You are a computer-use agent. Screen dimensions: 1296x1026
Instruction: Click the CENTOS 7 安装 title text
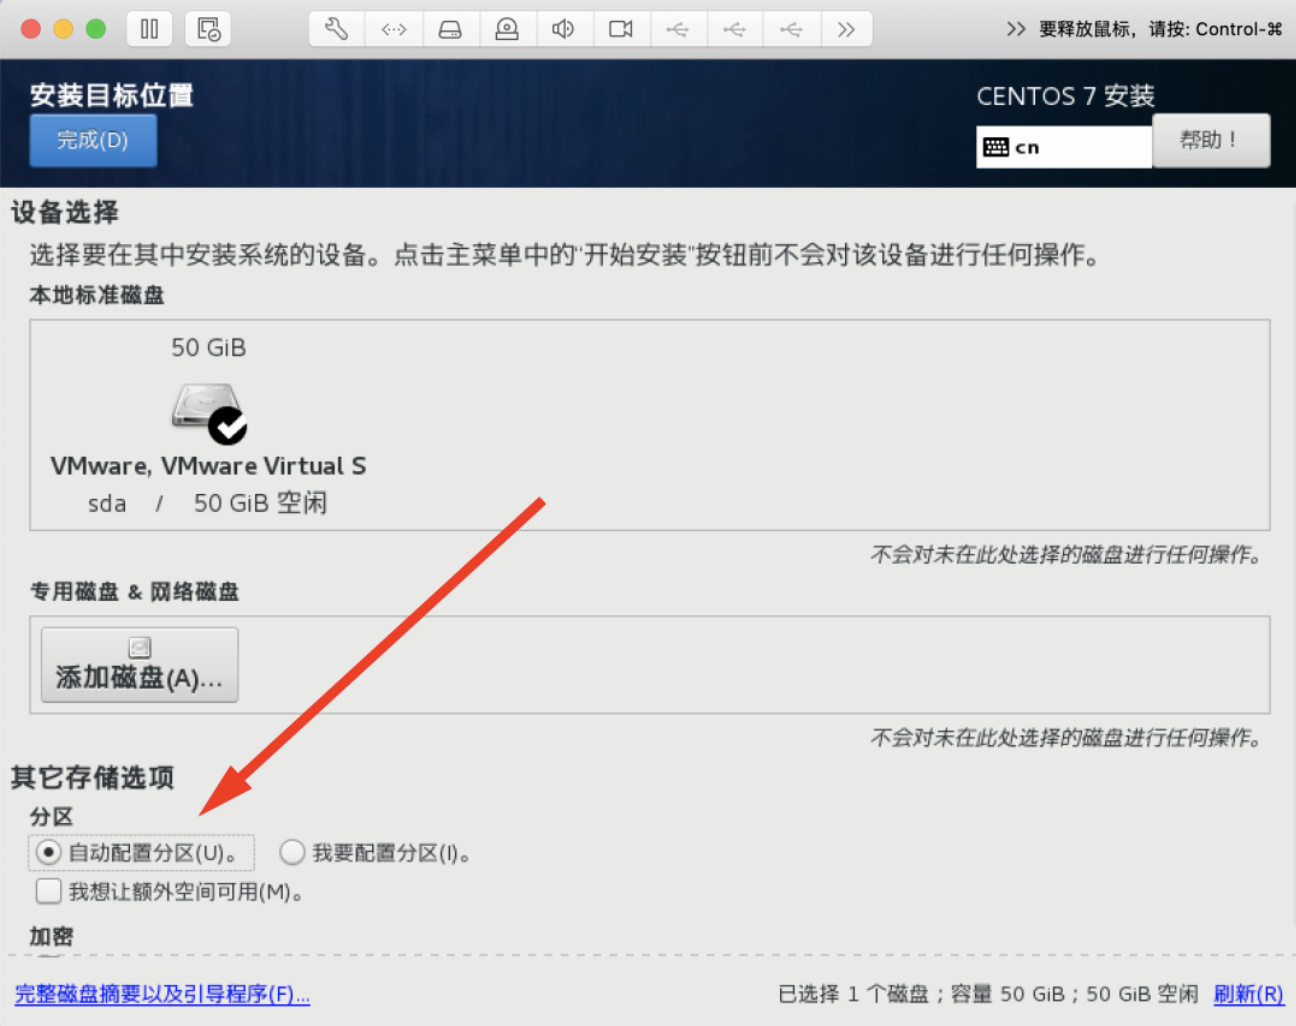click(1065, 96)
